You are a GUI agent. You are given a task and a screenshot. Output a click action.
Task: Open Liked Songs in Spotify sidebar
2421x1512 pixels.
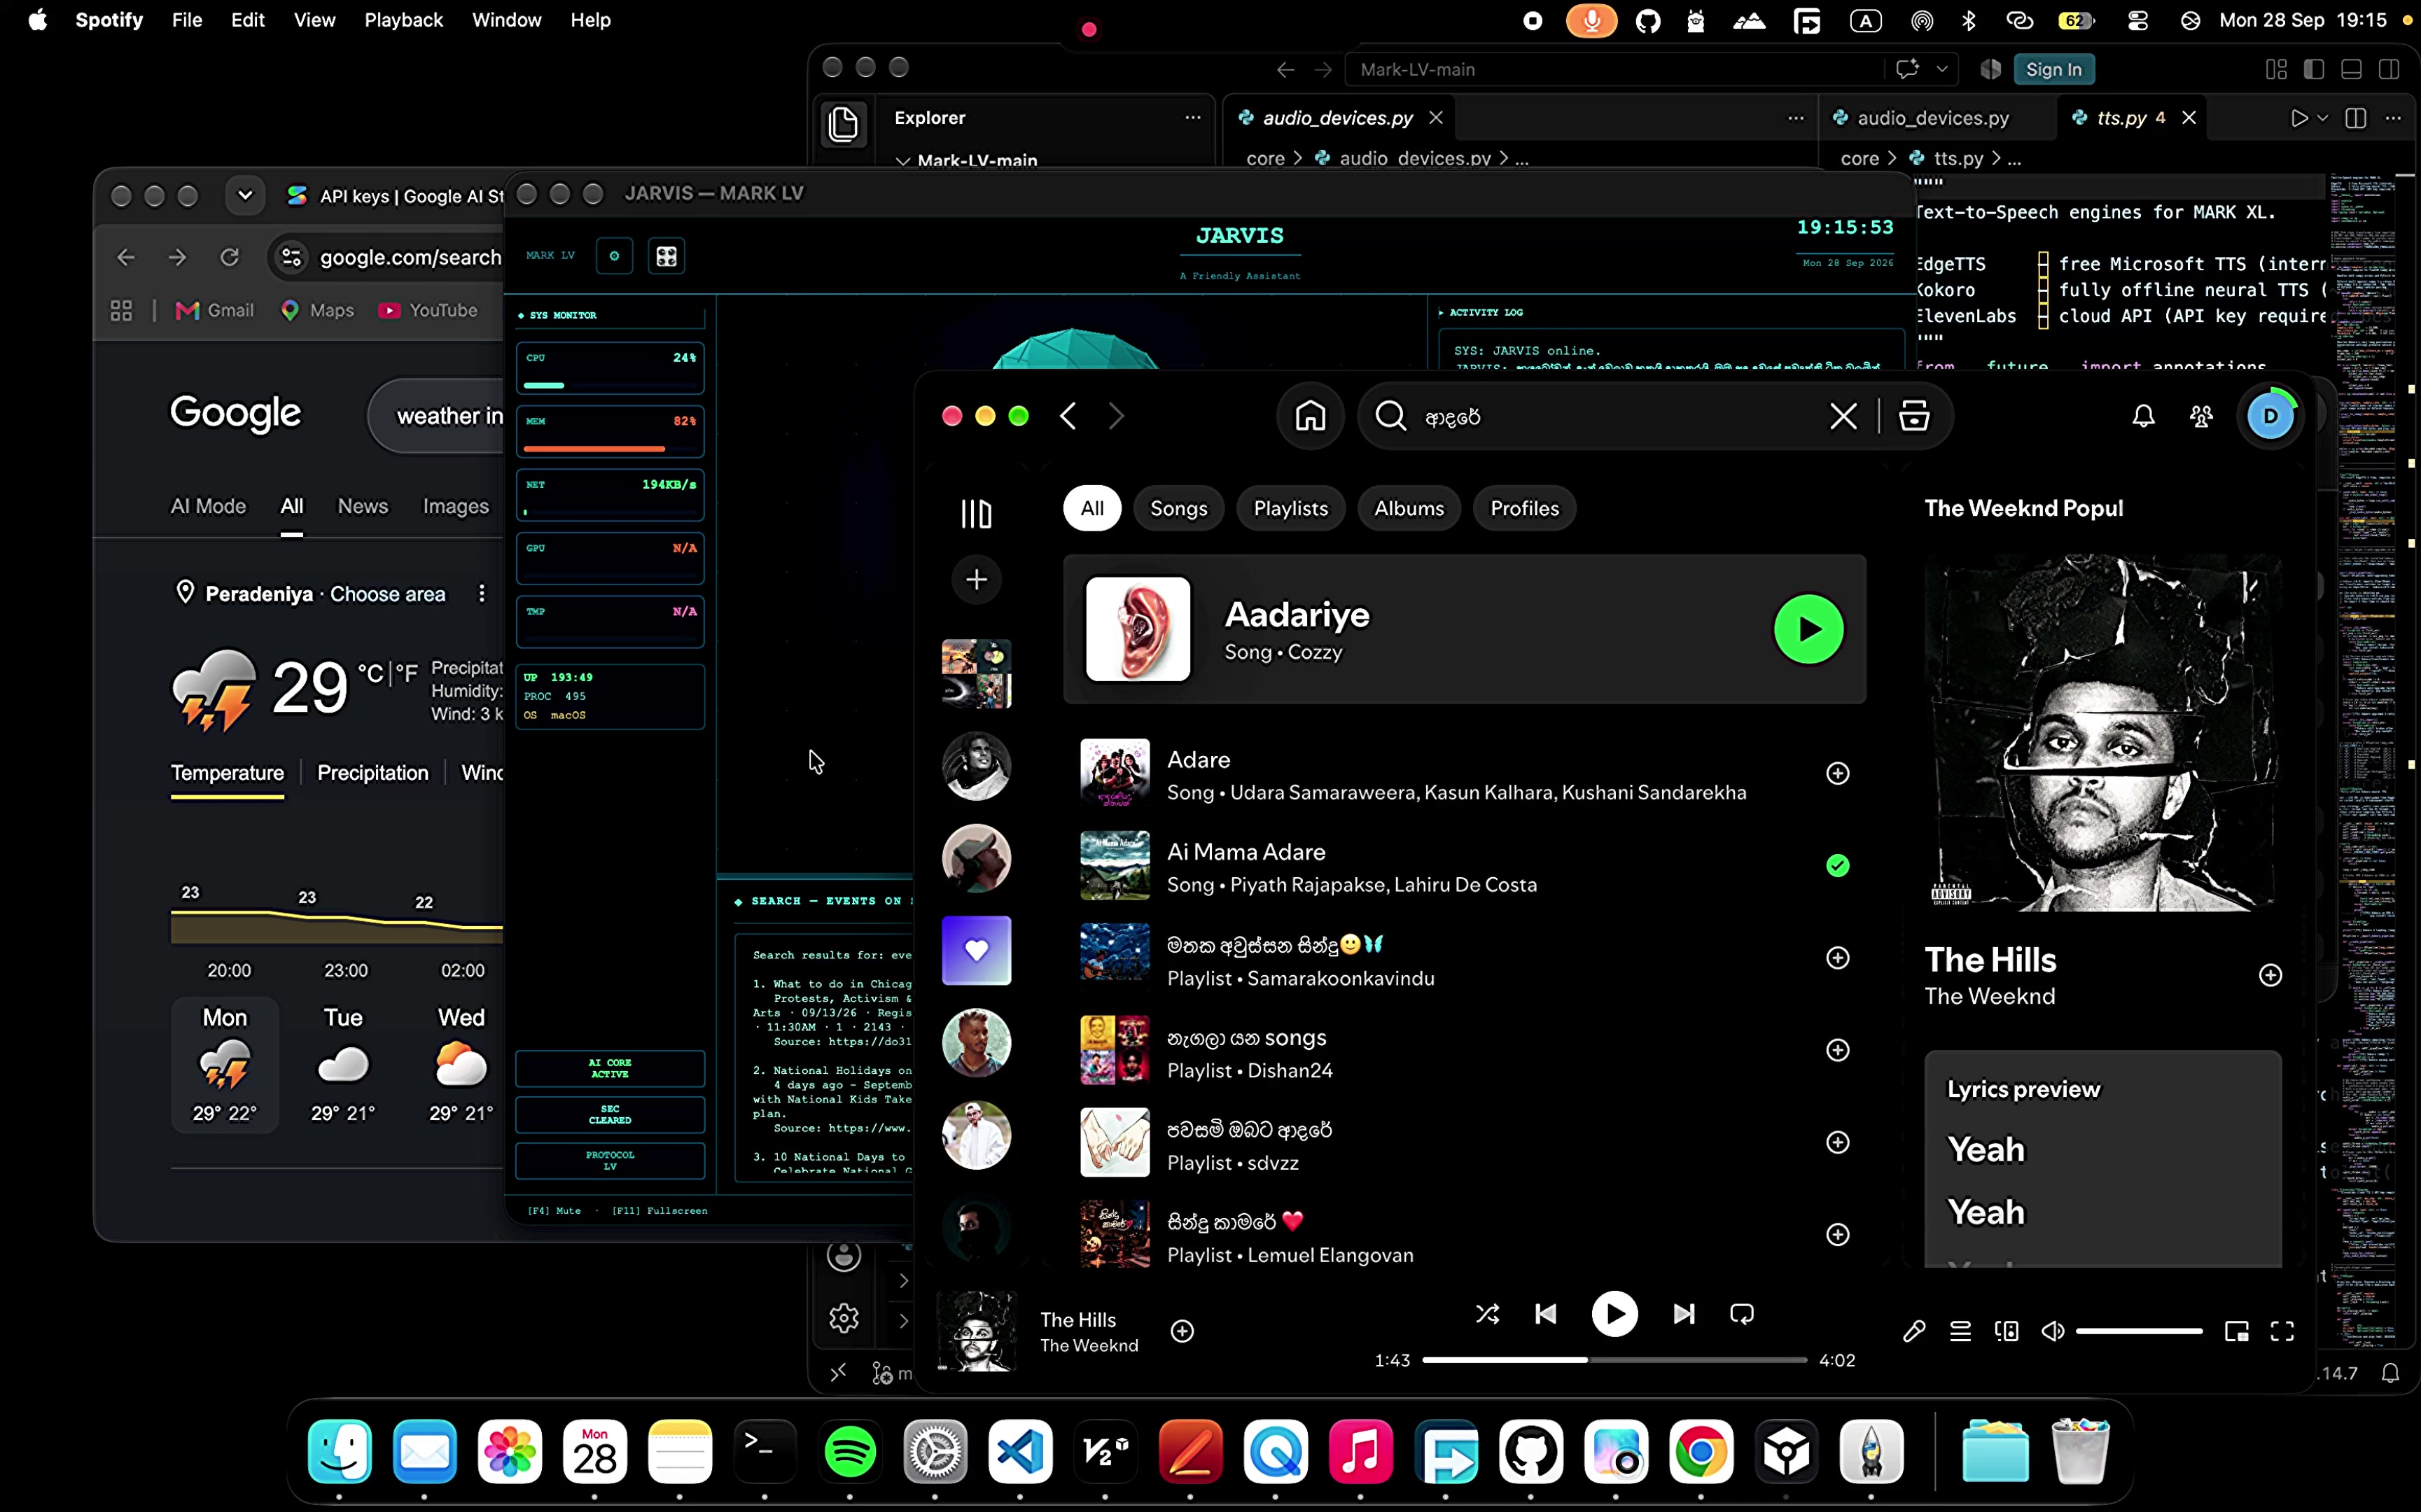[x=976, y=950]
